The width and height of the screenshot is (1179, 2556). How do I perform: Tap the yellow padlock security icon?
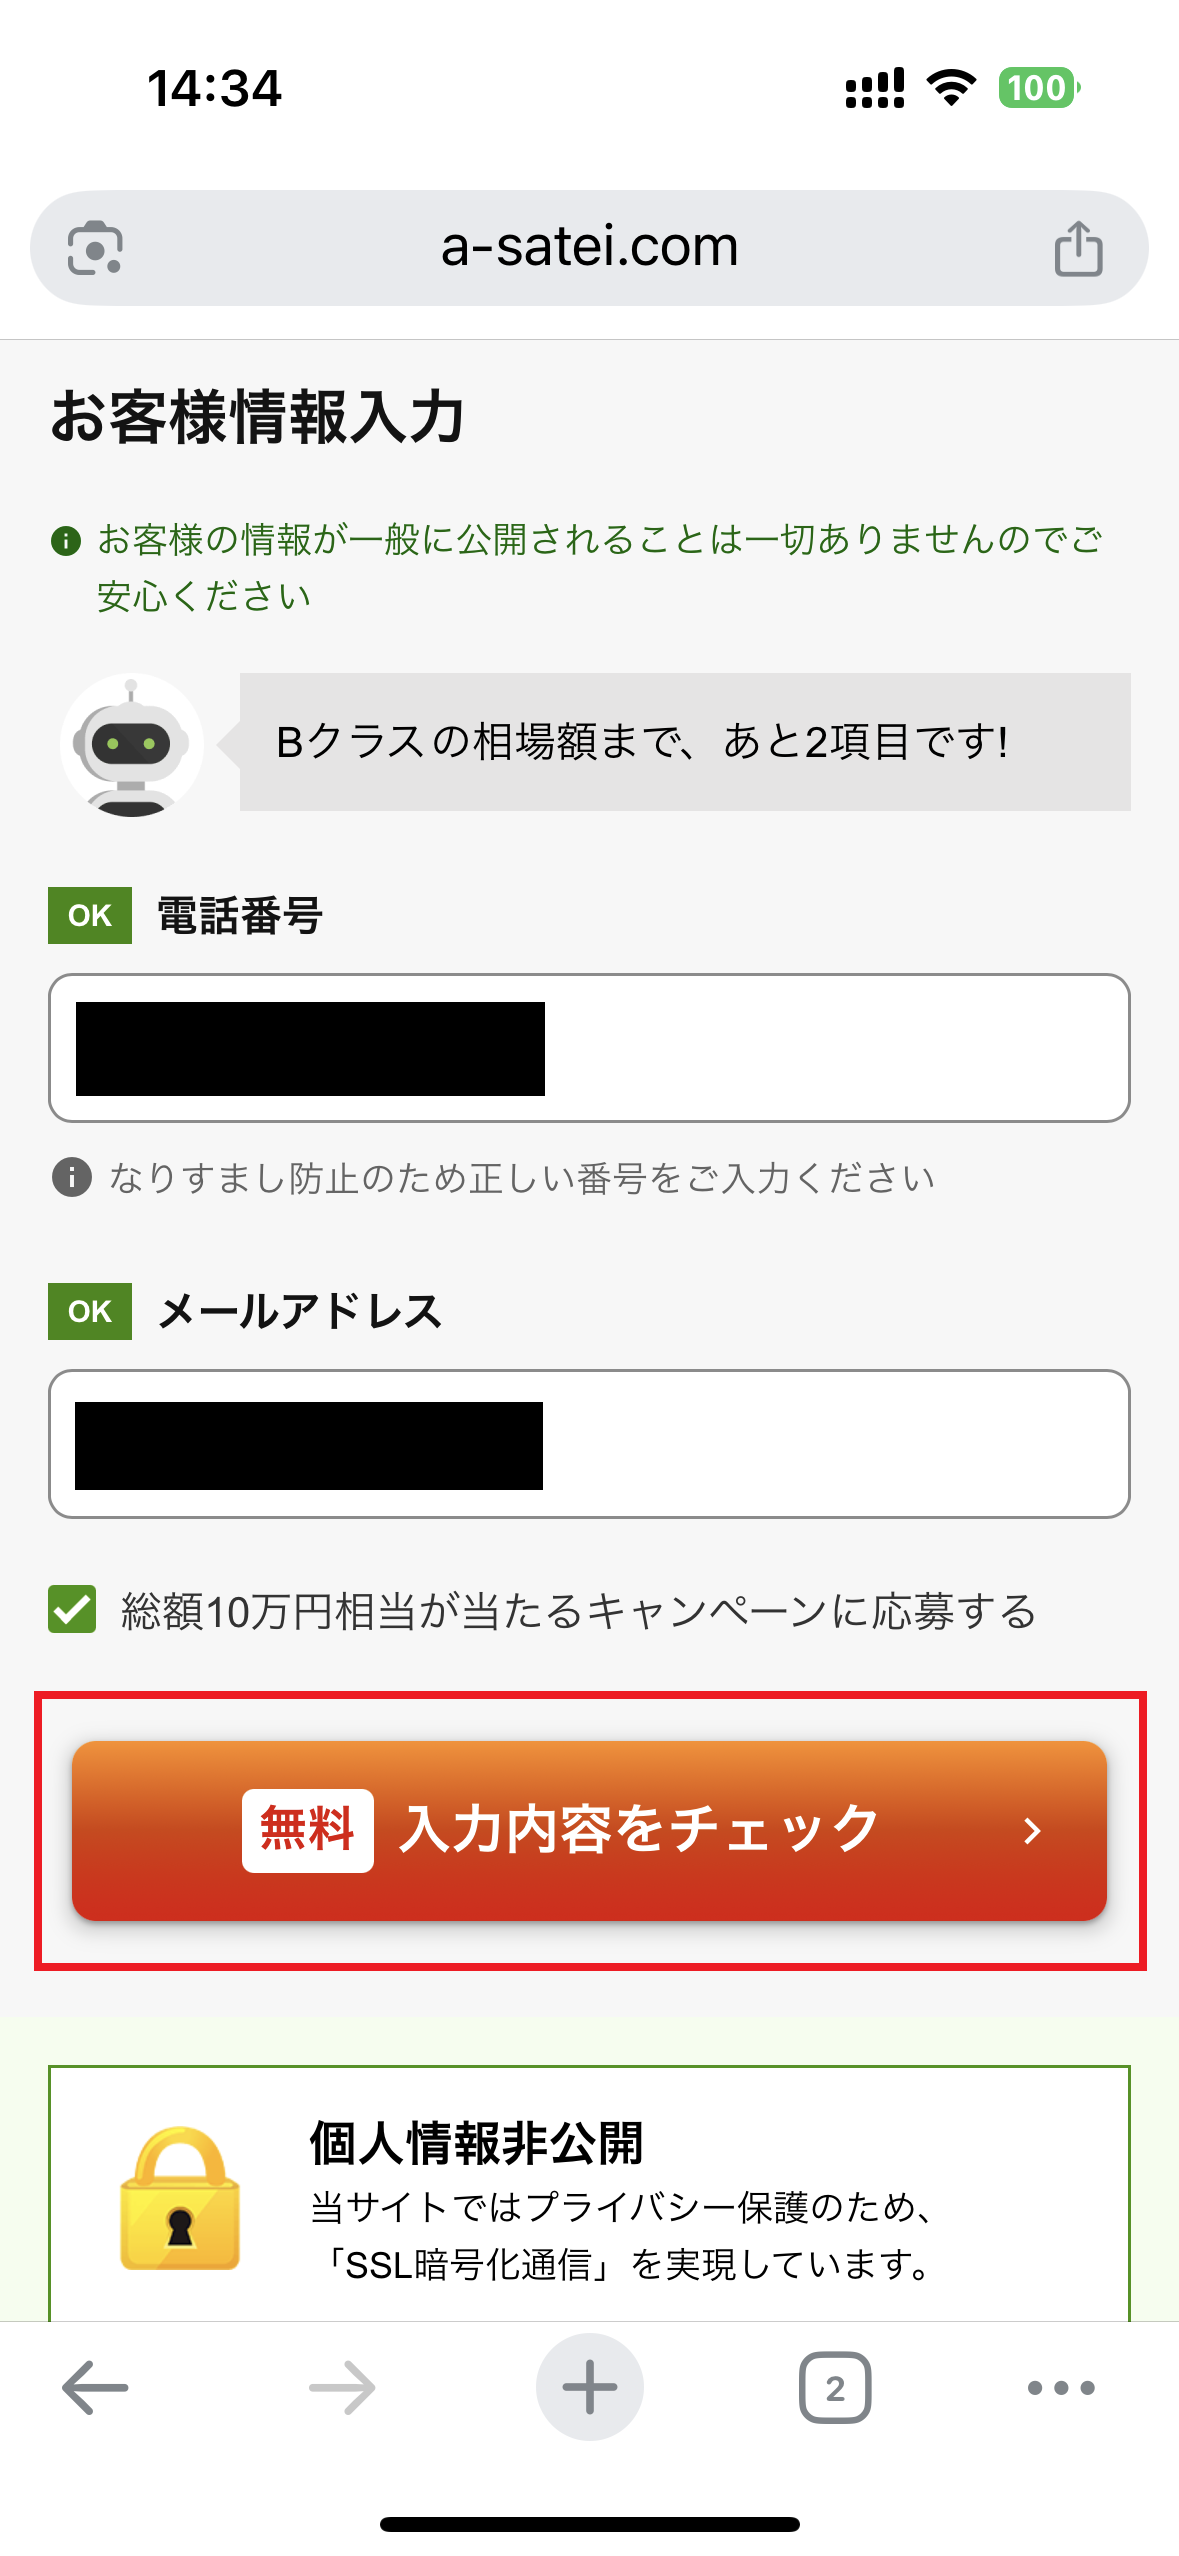point(180,2199)
